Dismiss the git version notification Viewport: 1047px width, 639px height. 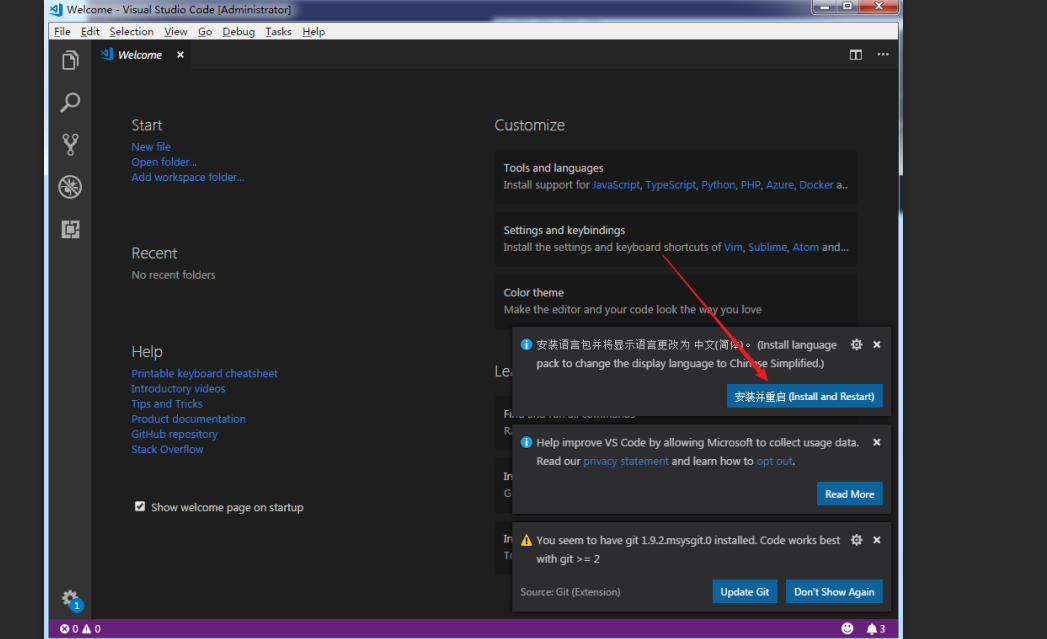tap(877, 540)
